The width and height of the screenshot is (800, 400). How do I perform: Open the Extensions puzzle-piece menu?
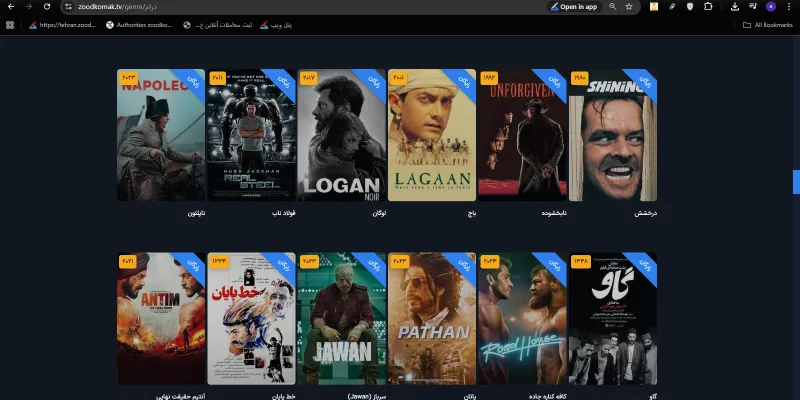(x=708, y=7)
